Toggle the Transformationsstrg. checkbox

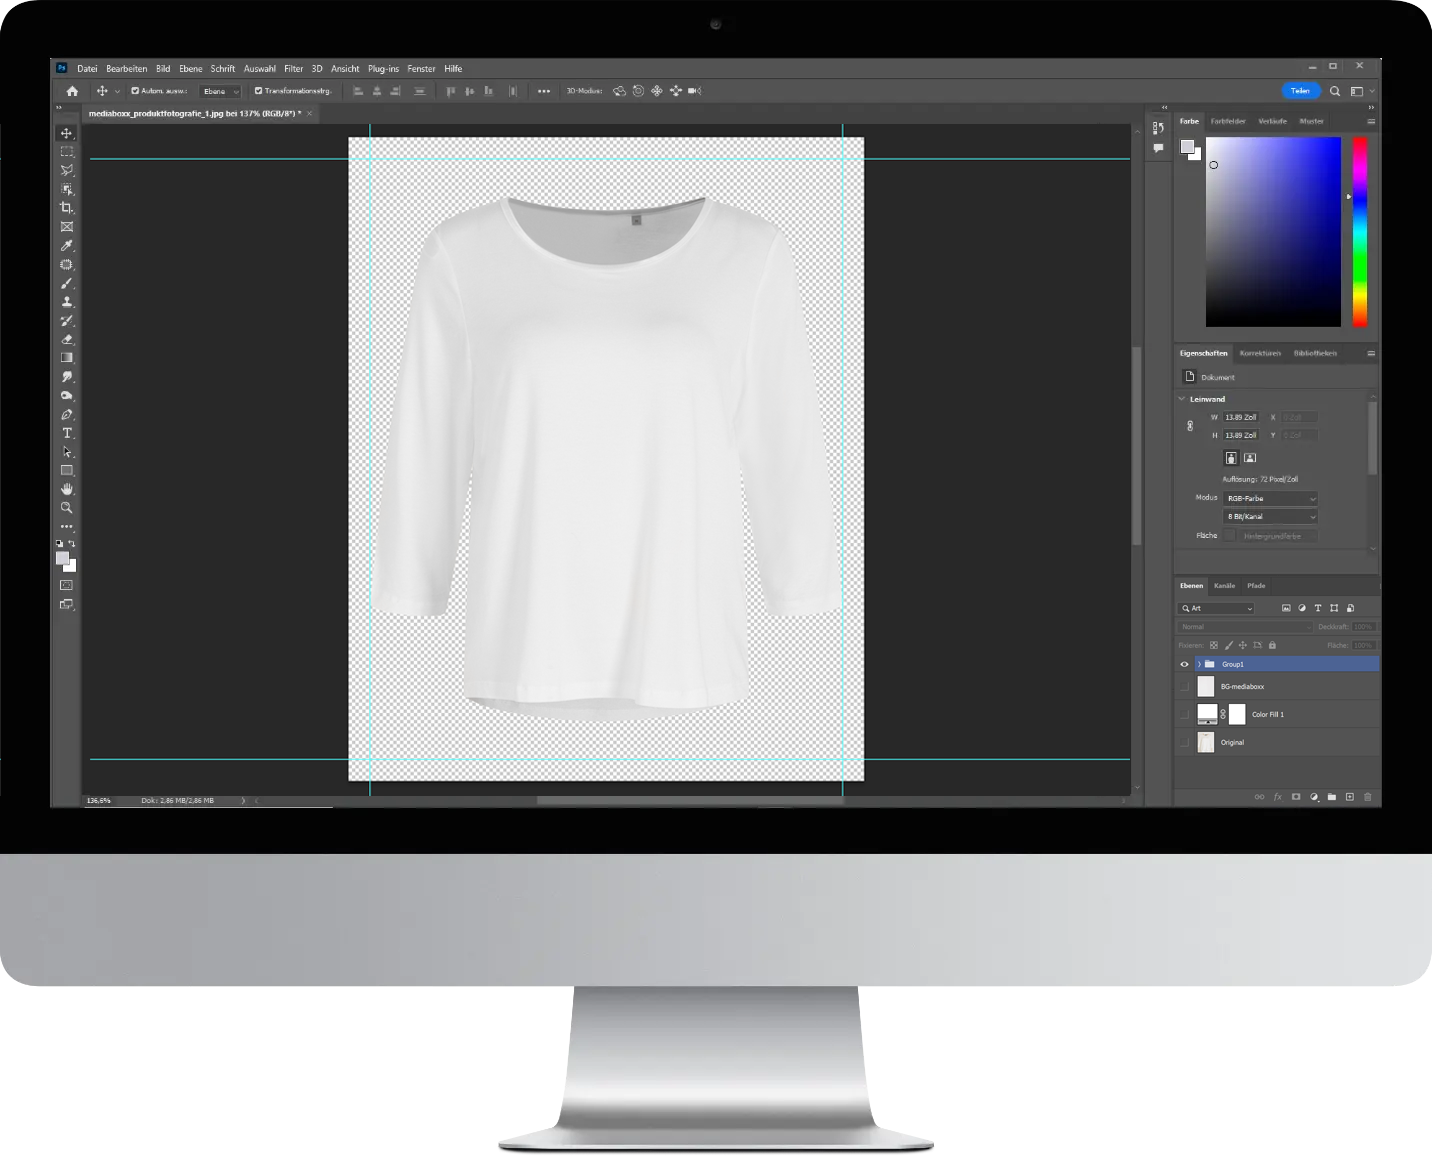pyautogui.click(x=258, y=91)
